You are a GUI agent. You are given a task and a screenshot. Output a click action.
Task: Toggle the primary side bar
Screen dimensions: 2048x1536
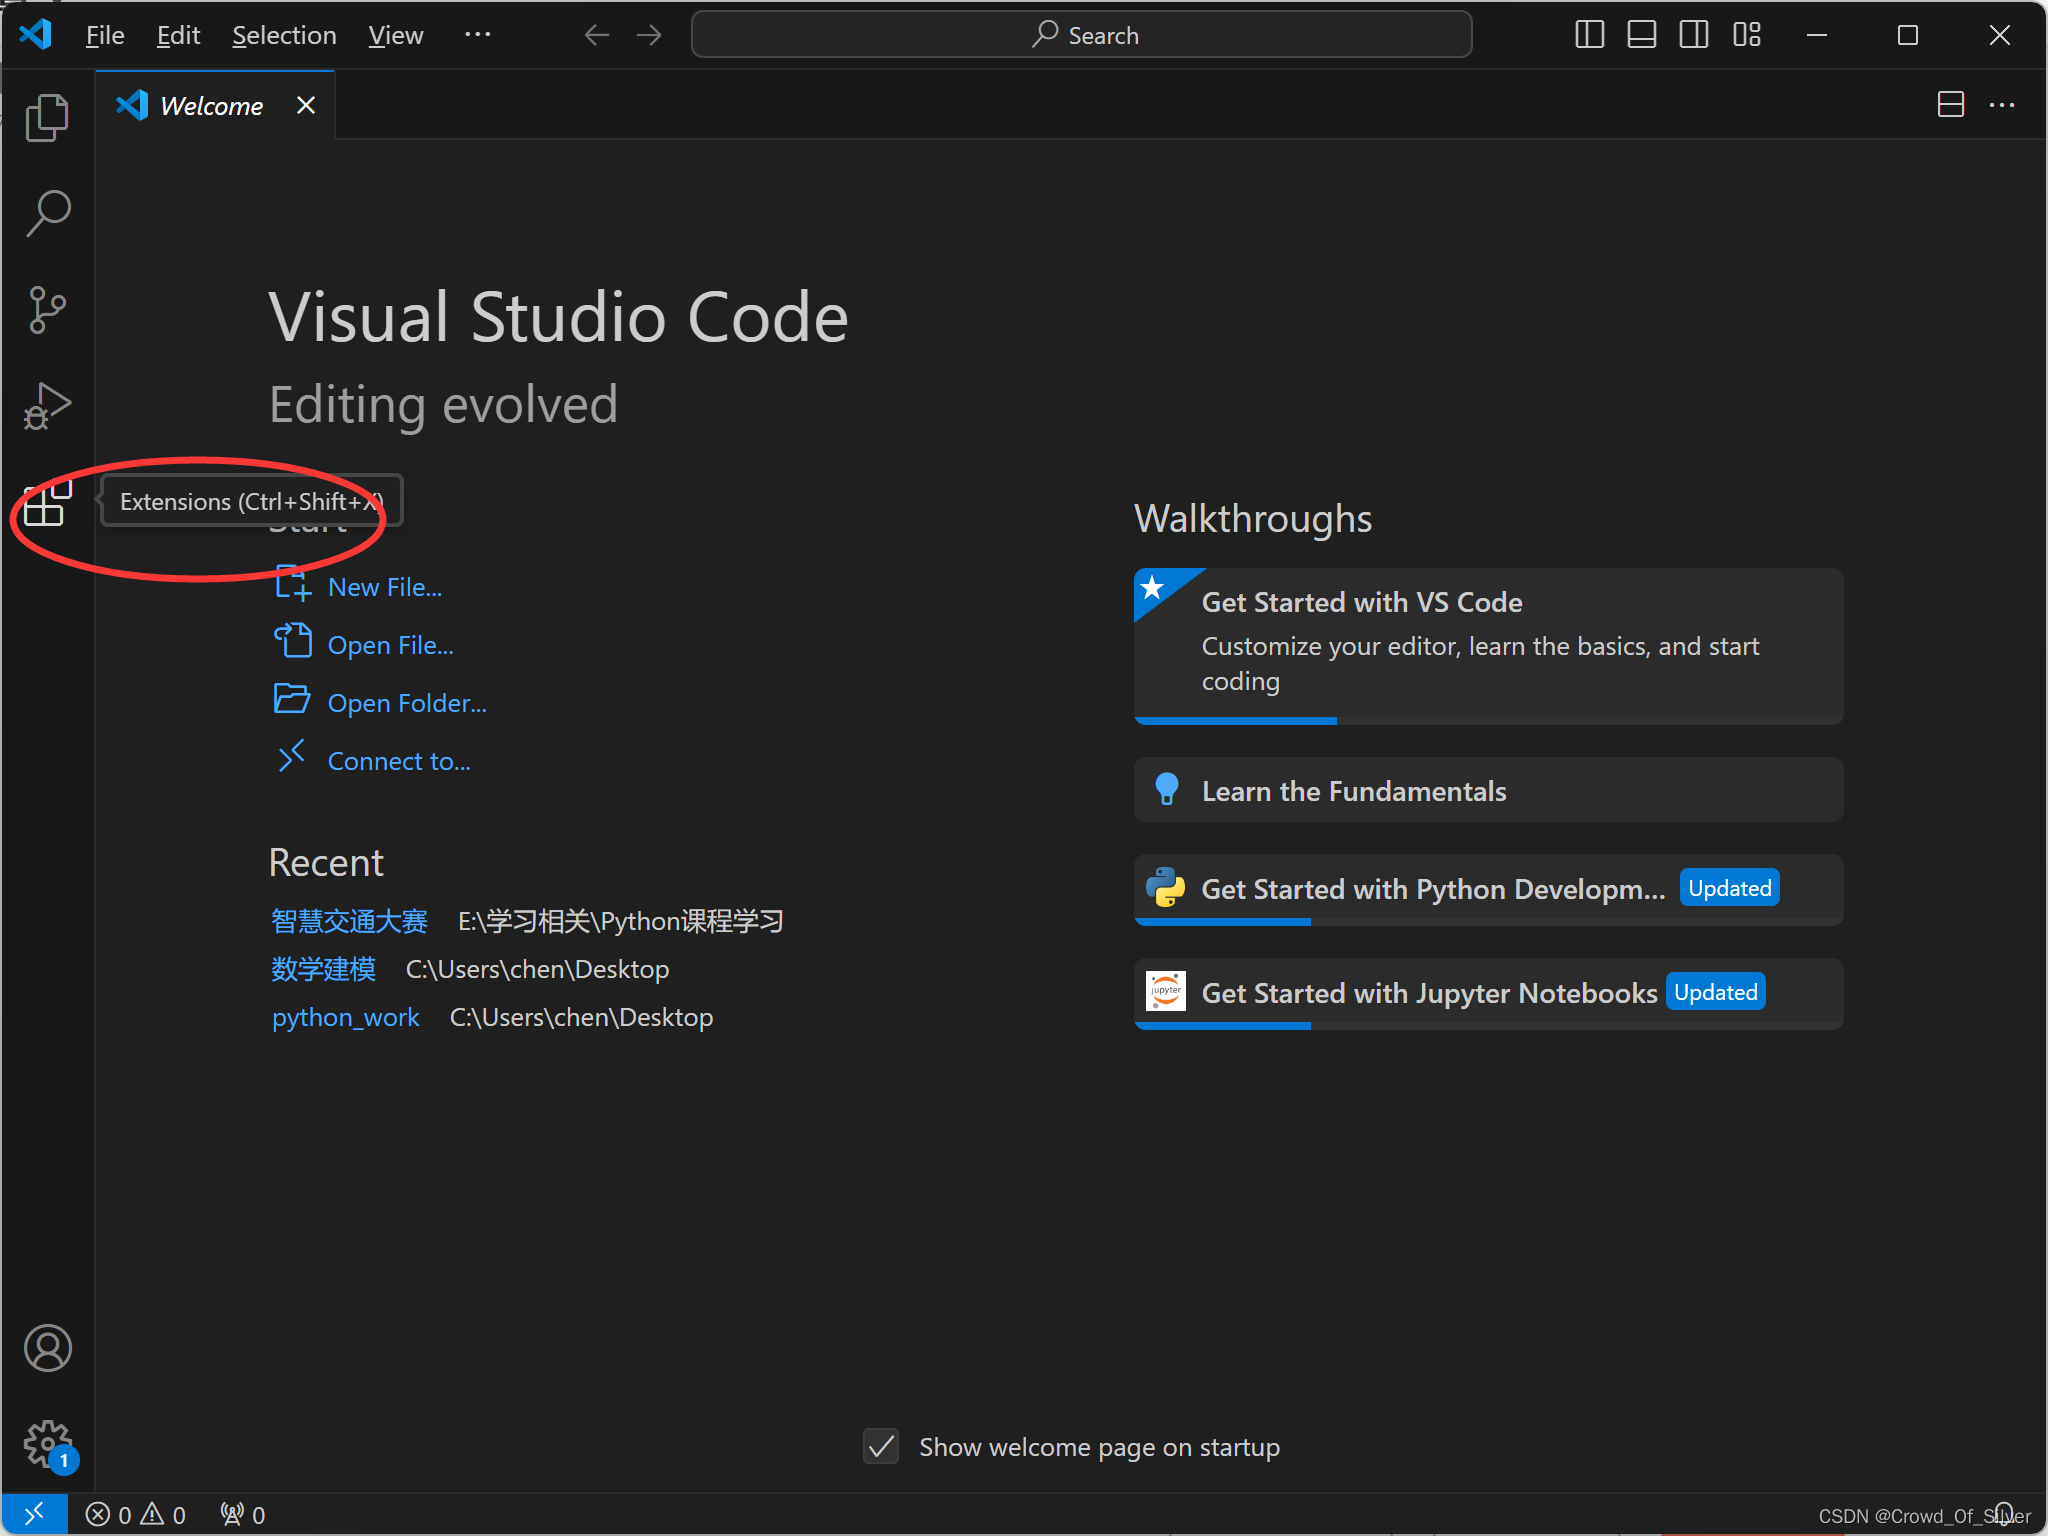pyautogui.click(x=1590, y=35)
